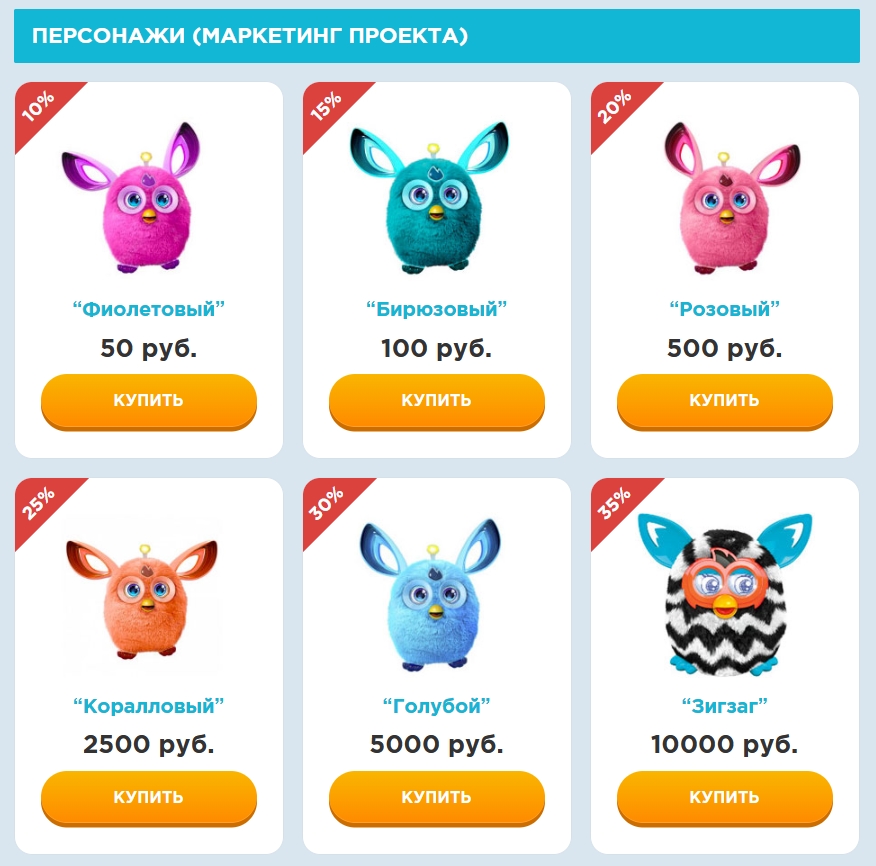Buy the Фиолетовый character for 50 руб.
Viewport: 876px width, 866px height.
pos(149,401)
